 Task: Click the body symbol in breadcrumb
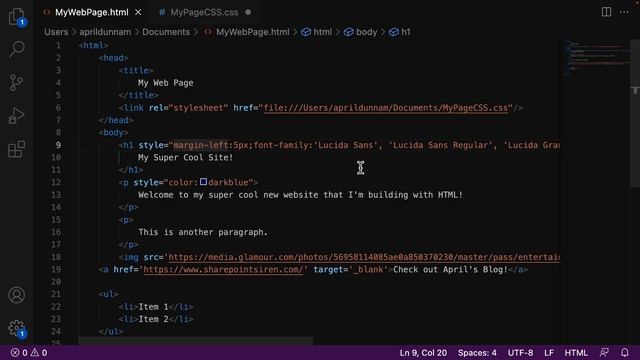point(360,32)
